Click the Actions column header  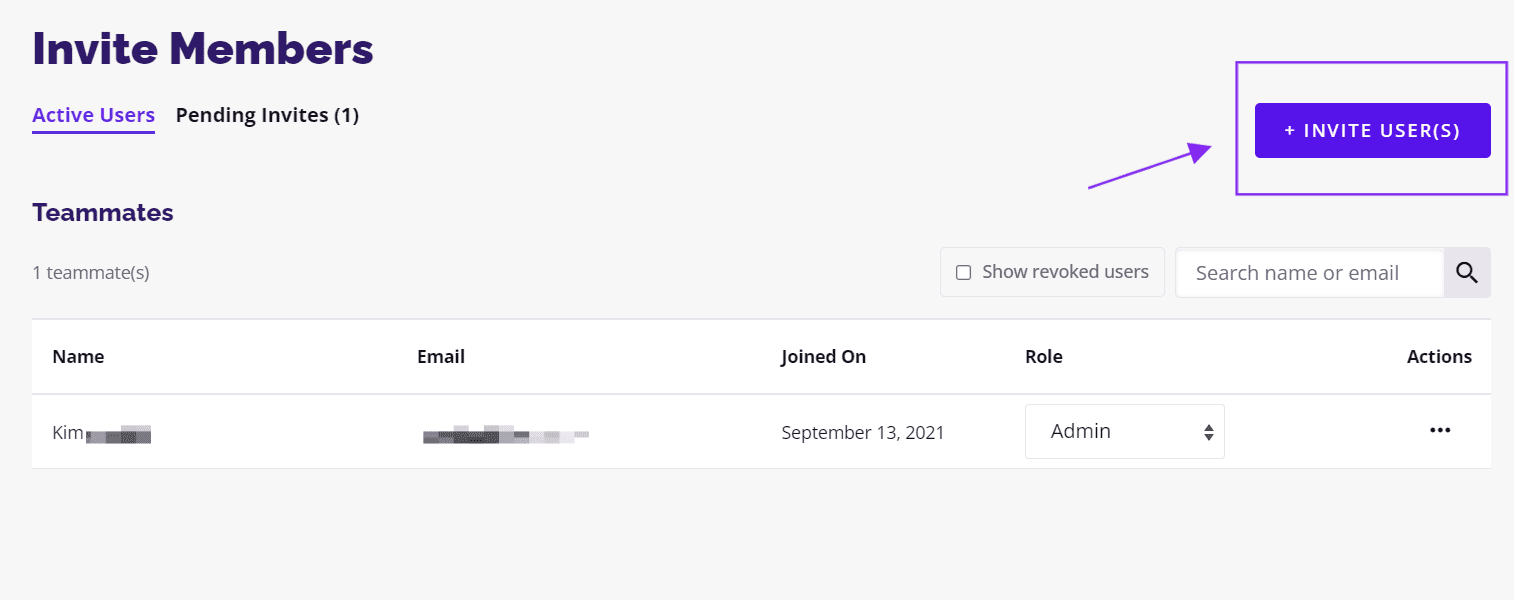click(x=1439, y=357)
